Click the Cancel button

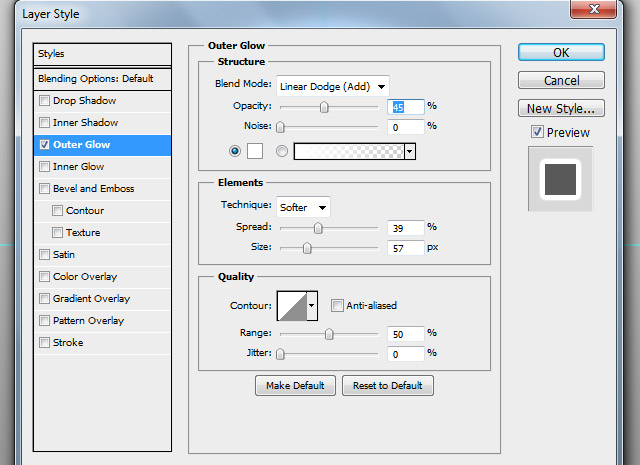pos(561,80)
